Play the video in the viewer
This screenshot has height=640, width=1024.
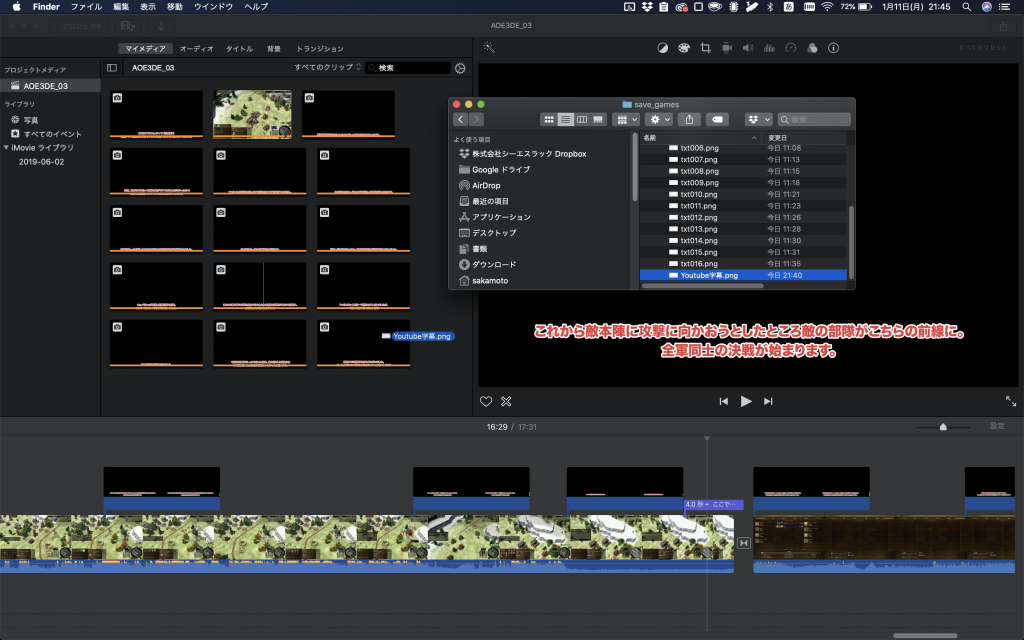coord(746,401)
